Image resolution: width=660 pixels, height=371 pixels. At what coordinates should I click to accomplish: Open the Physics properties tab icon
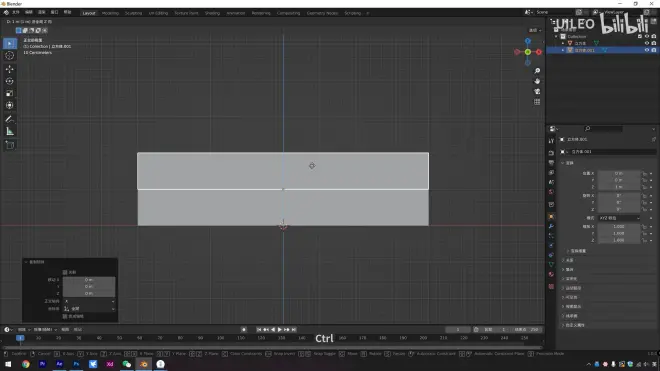point(551,246)
